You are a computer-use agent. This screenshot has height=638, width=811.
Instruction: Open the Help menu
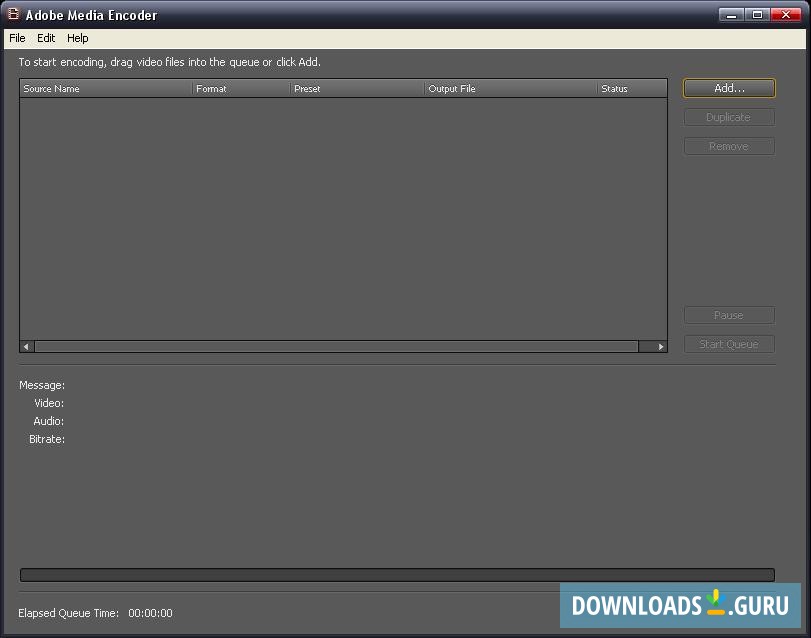click(78, 38)
